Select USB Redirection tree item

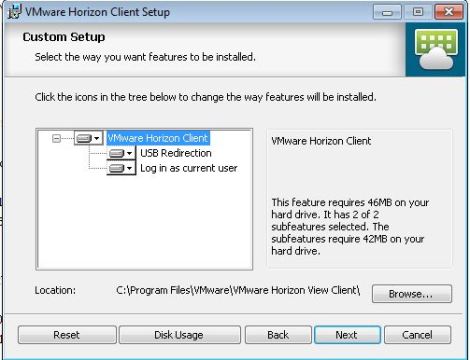(176, 153)
